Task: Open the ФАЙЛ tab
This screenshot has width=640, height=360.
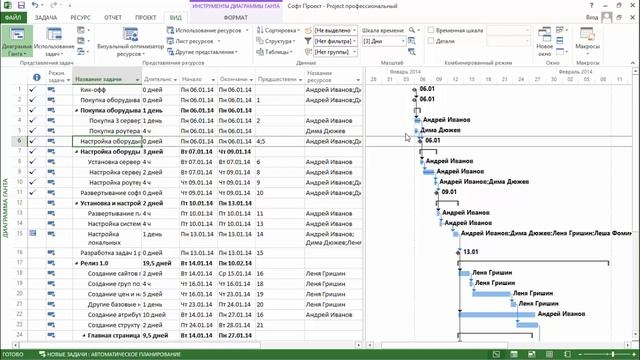Action: click(x=13, y=18)
